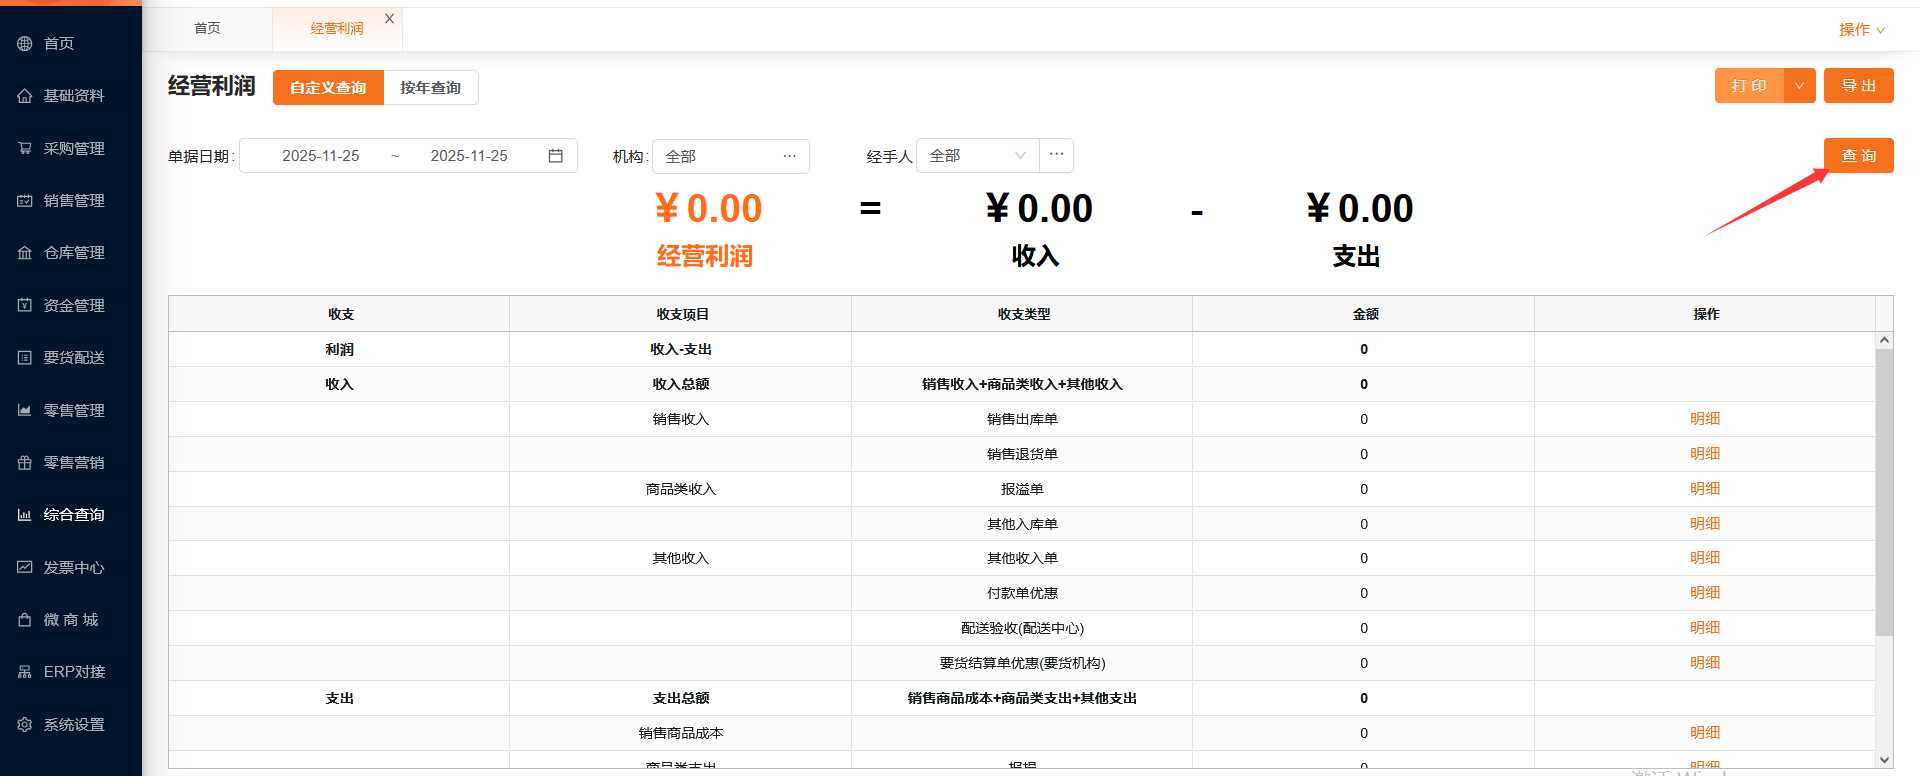Open 明细 for 销售退货单 row
The height and width of the screenshot is (776, 1919).
tap(1705, 454)
